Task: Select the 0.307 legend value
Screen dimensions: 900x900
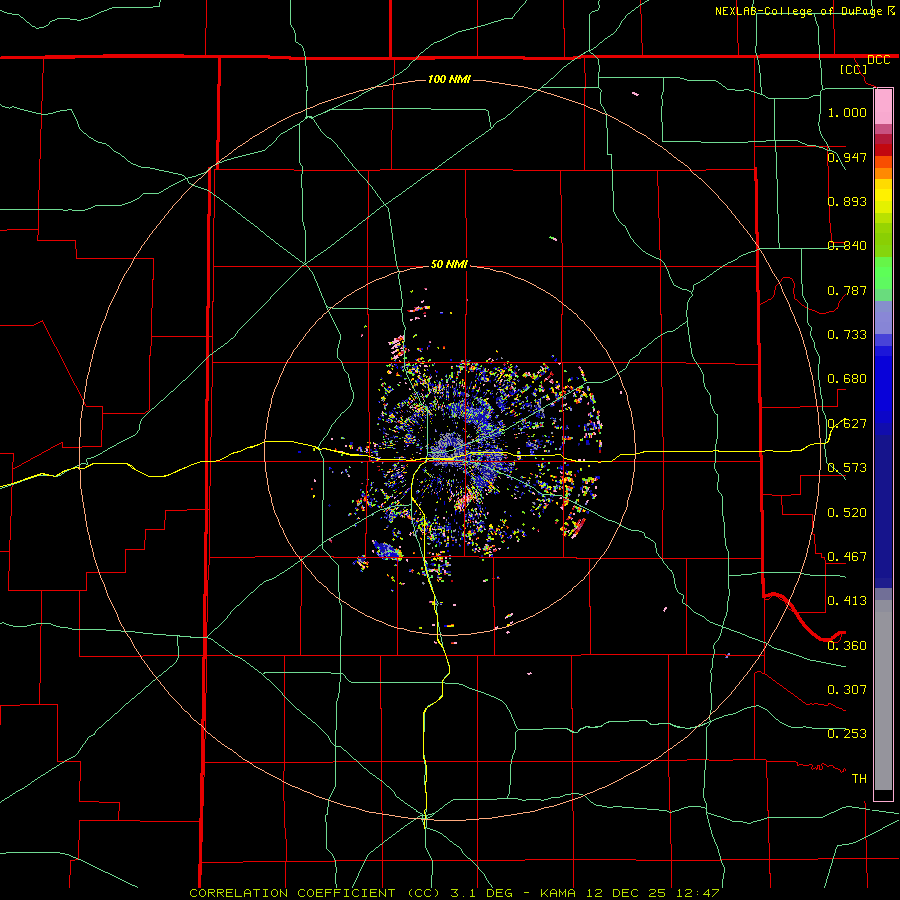Action: 847,689
